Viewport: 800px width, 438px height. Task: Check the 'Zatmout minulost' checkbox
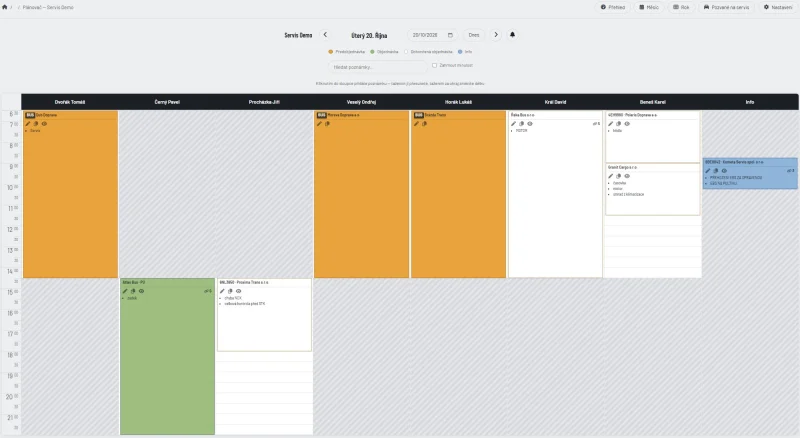point(434,65)
